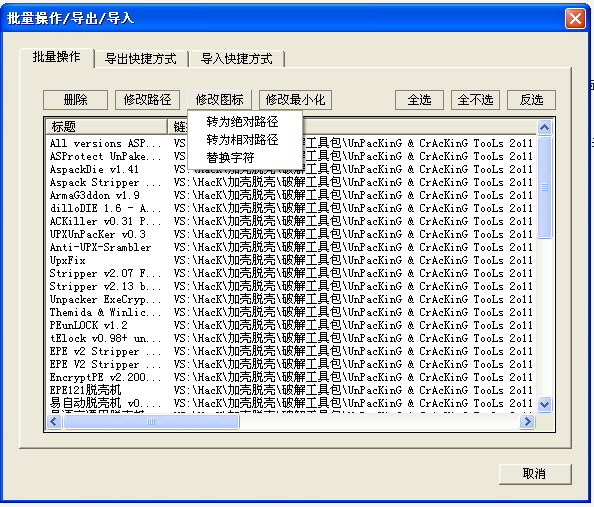
Task: Click the 修改图标 button
Action: pyautogui.click(x=219, y=100)
